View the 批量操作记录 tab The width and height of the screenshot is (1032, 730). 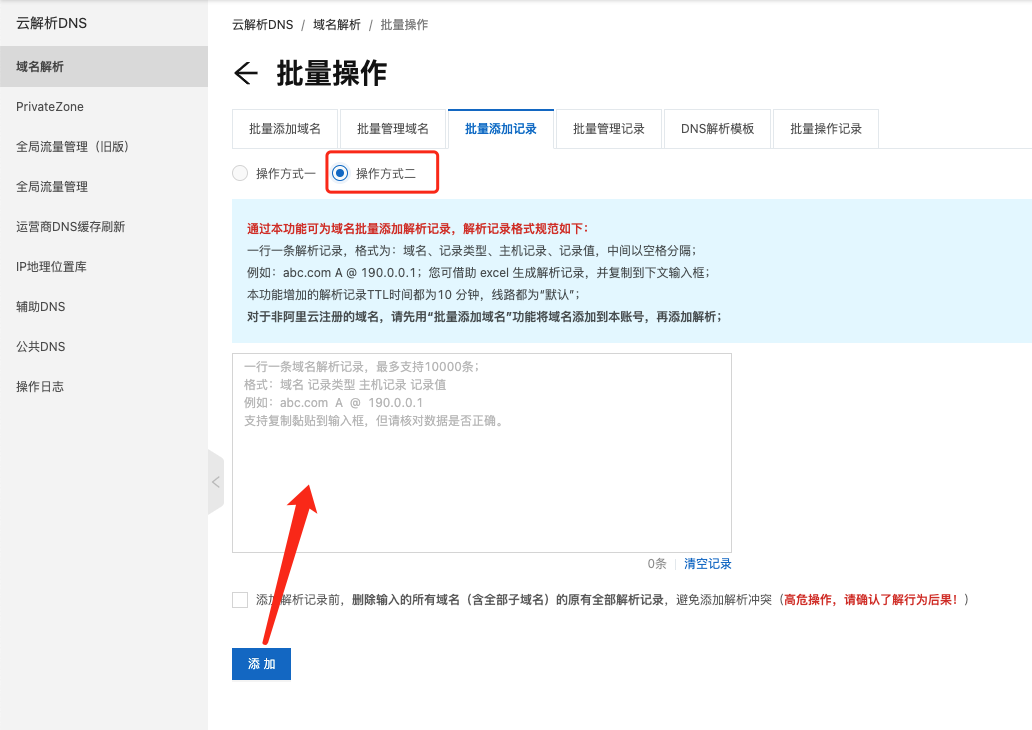[x=826, y=129]
